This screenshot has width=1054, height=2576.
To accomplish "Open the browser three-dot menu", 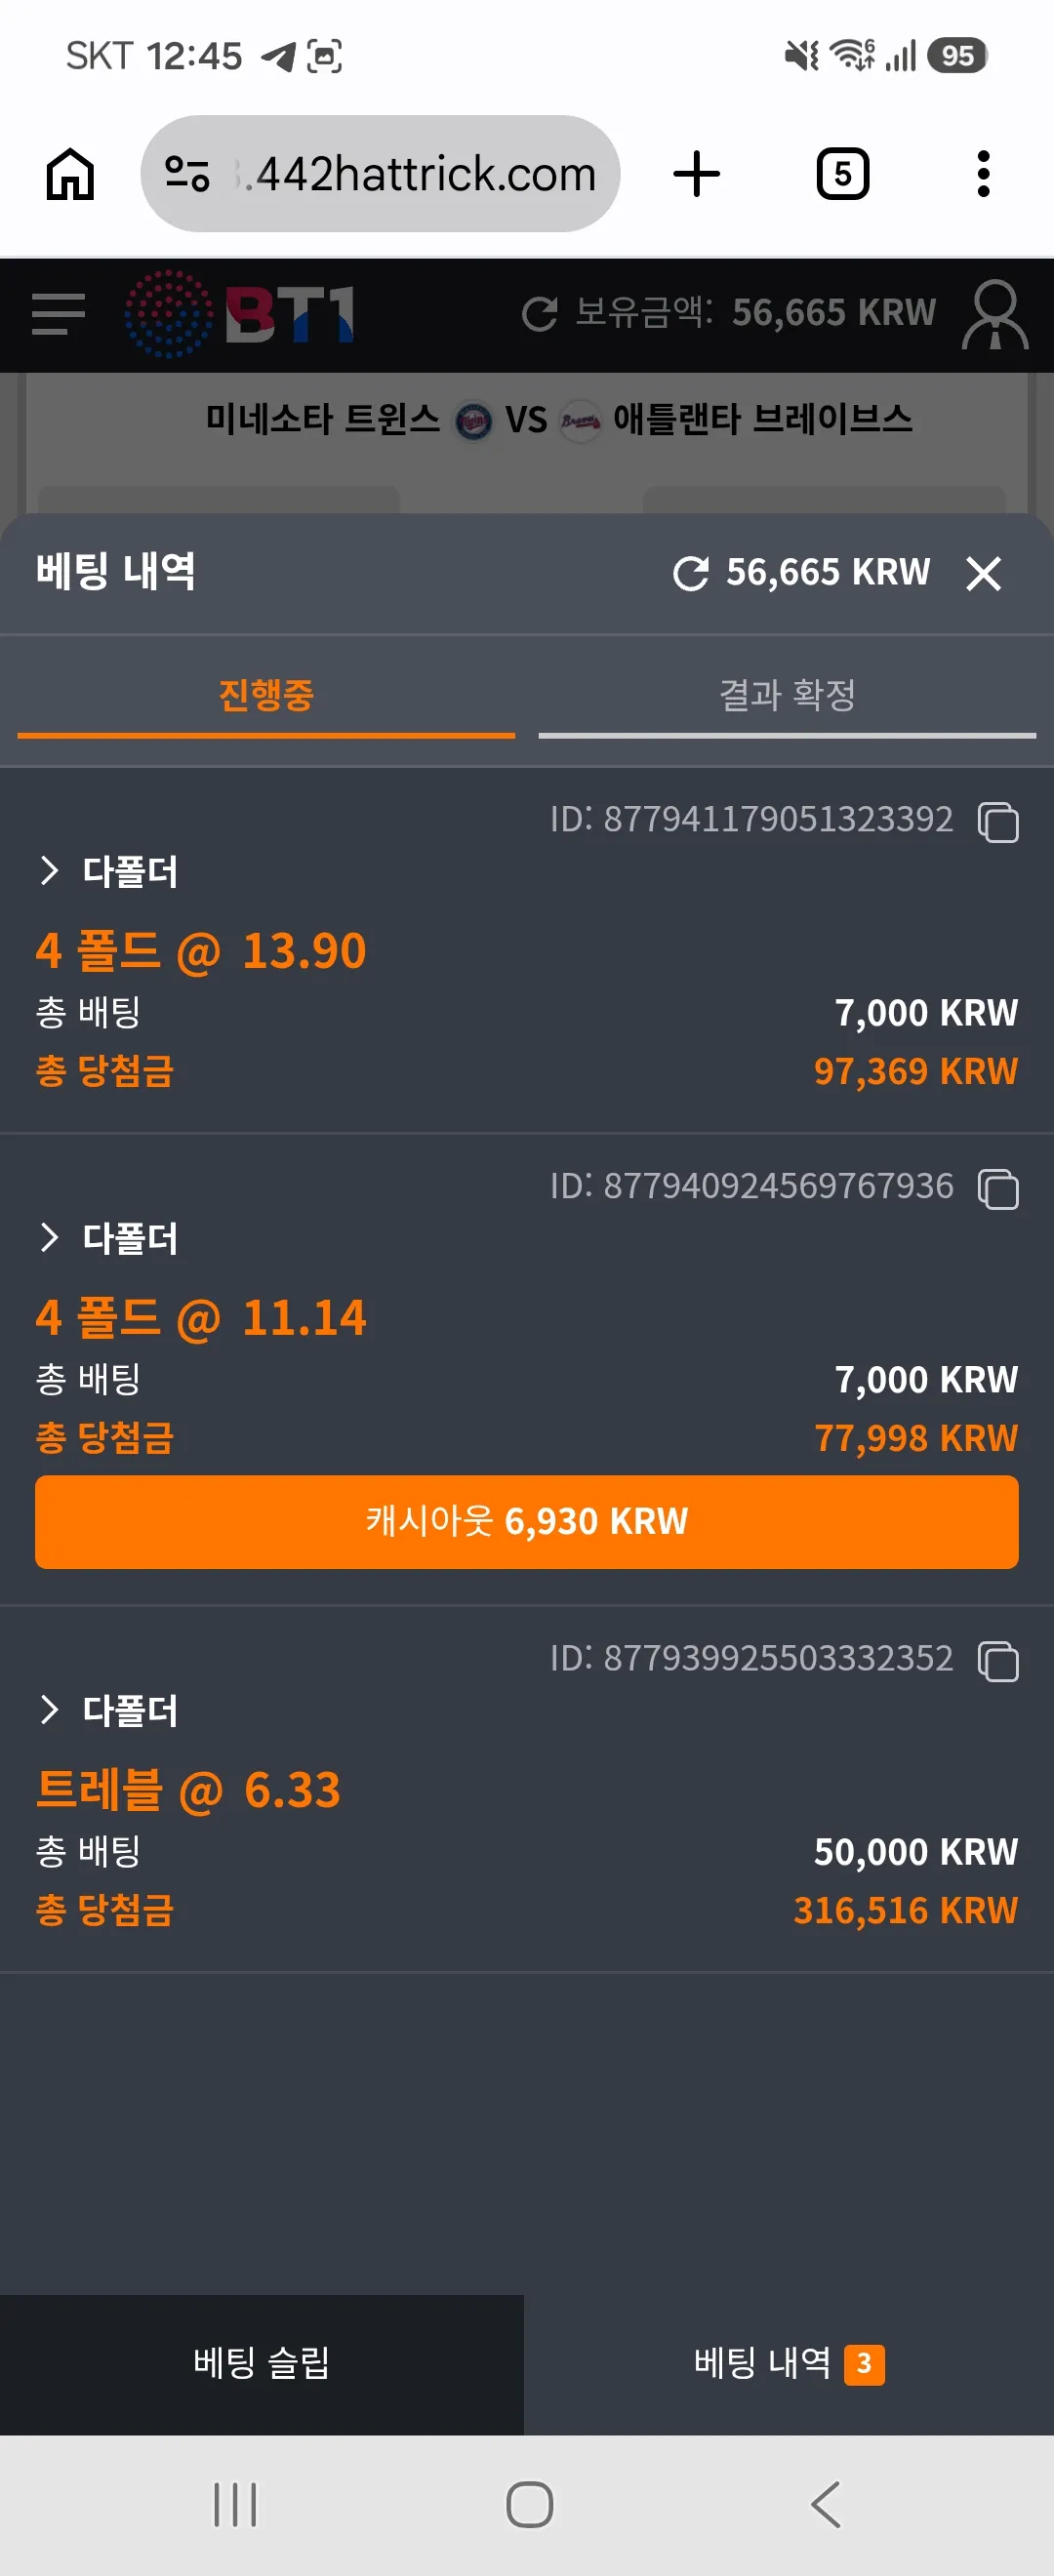I will coord(983,174).
